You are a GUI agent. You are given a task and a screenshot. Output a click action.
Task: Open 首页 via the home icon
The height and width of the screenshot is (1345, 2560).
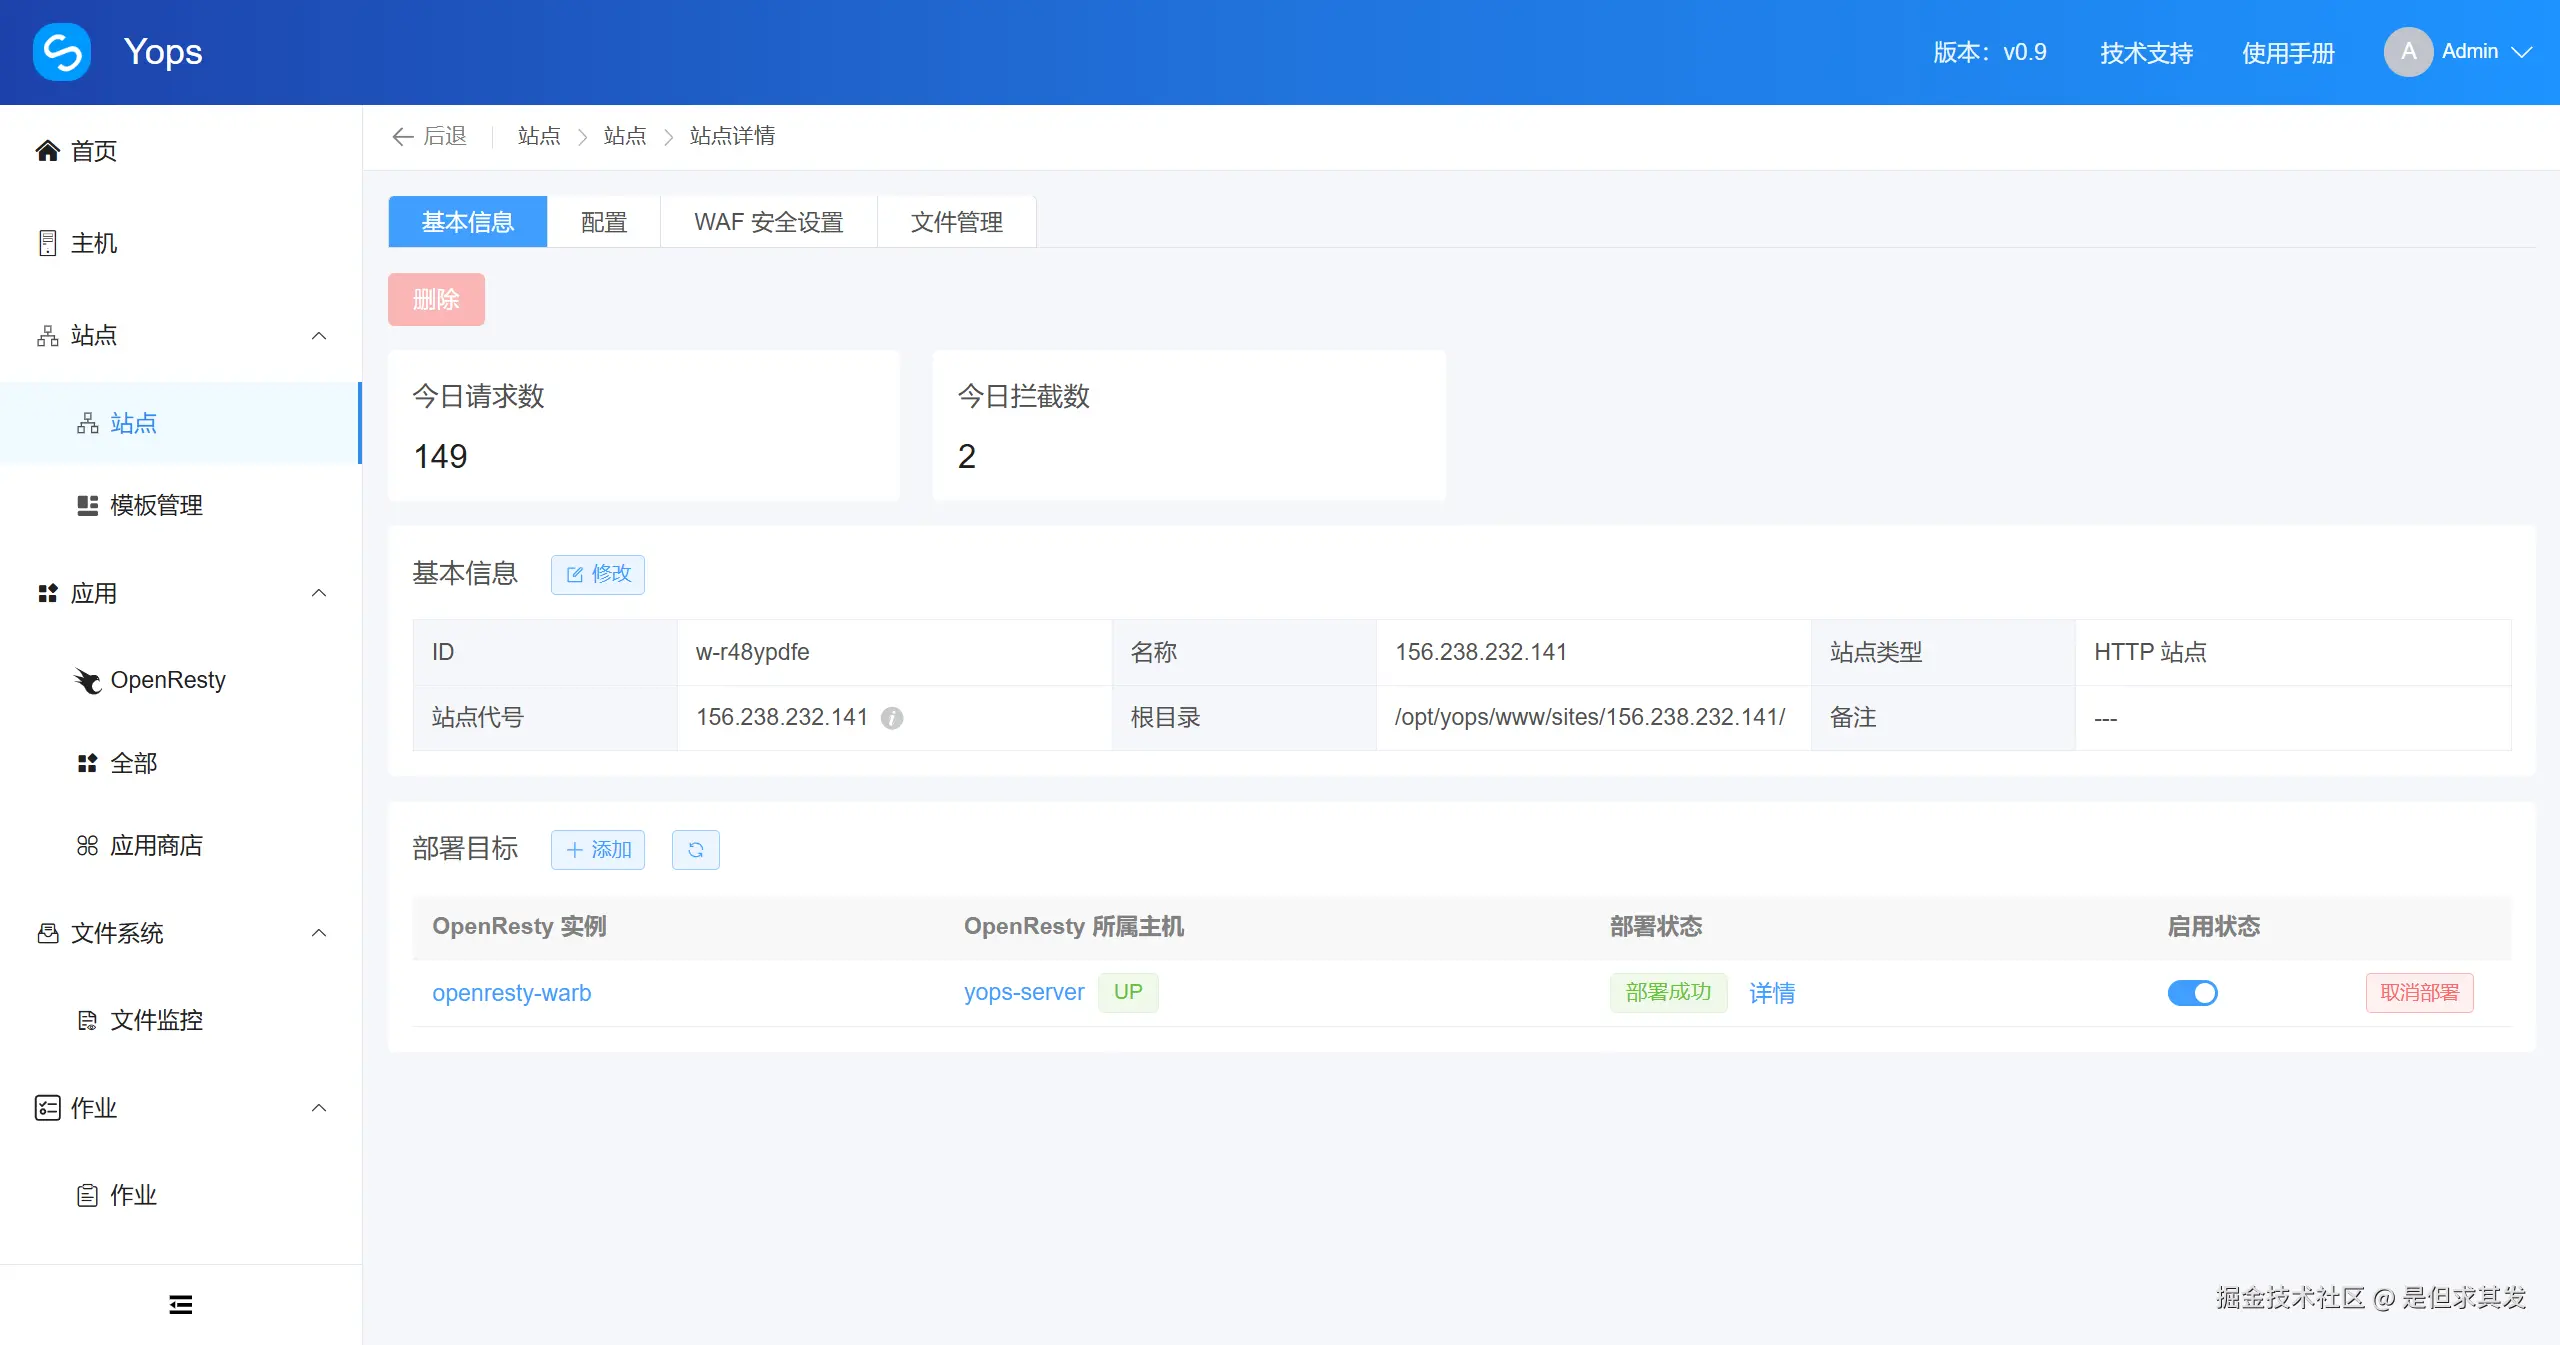click(47, 151)
